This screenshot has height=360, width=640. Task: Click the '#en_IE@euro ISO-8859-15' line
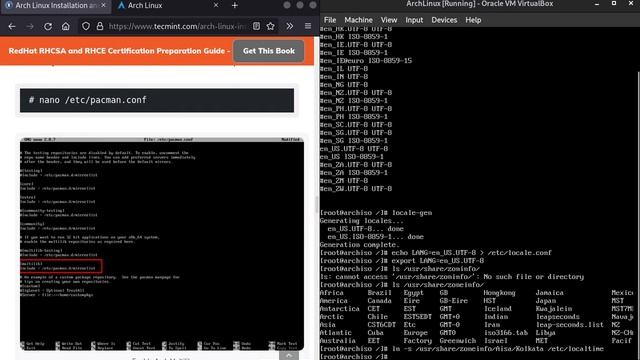click(366, 60)
